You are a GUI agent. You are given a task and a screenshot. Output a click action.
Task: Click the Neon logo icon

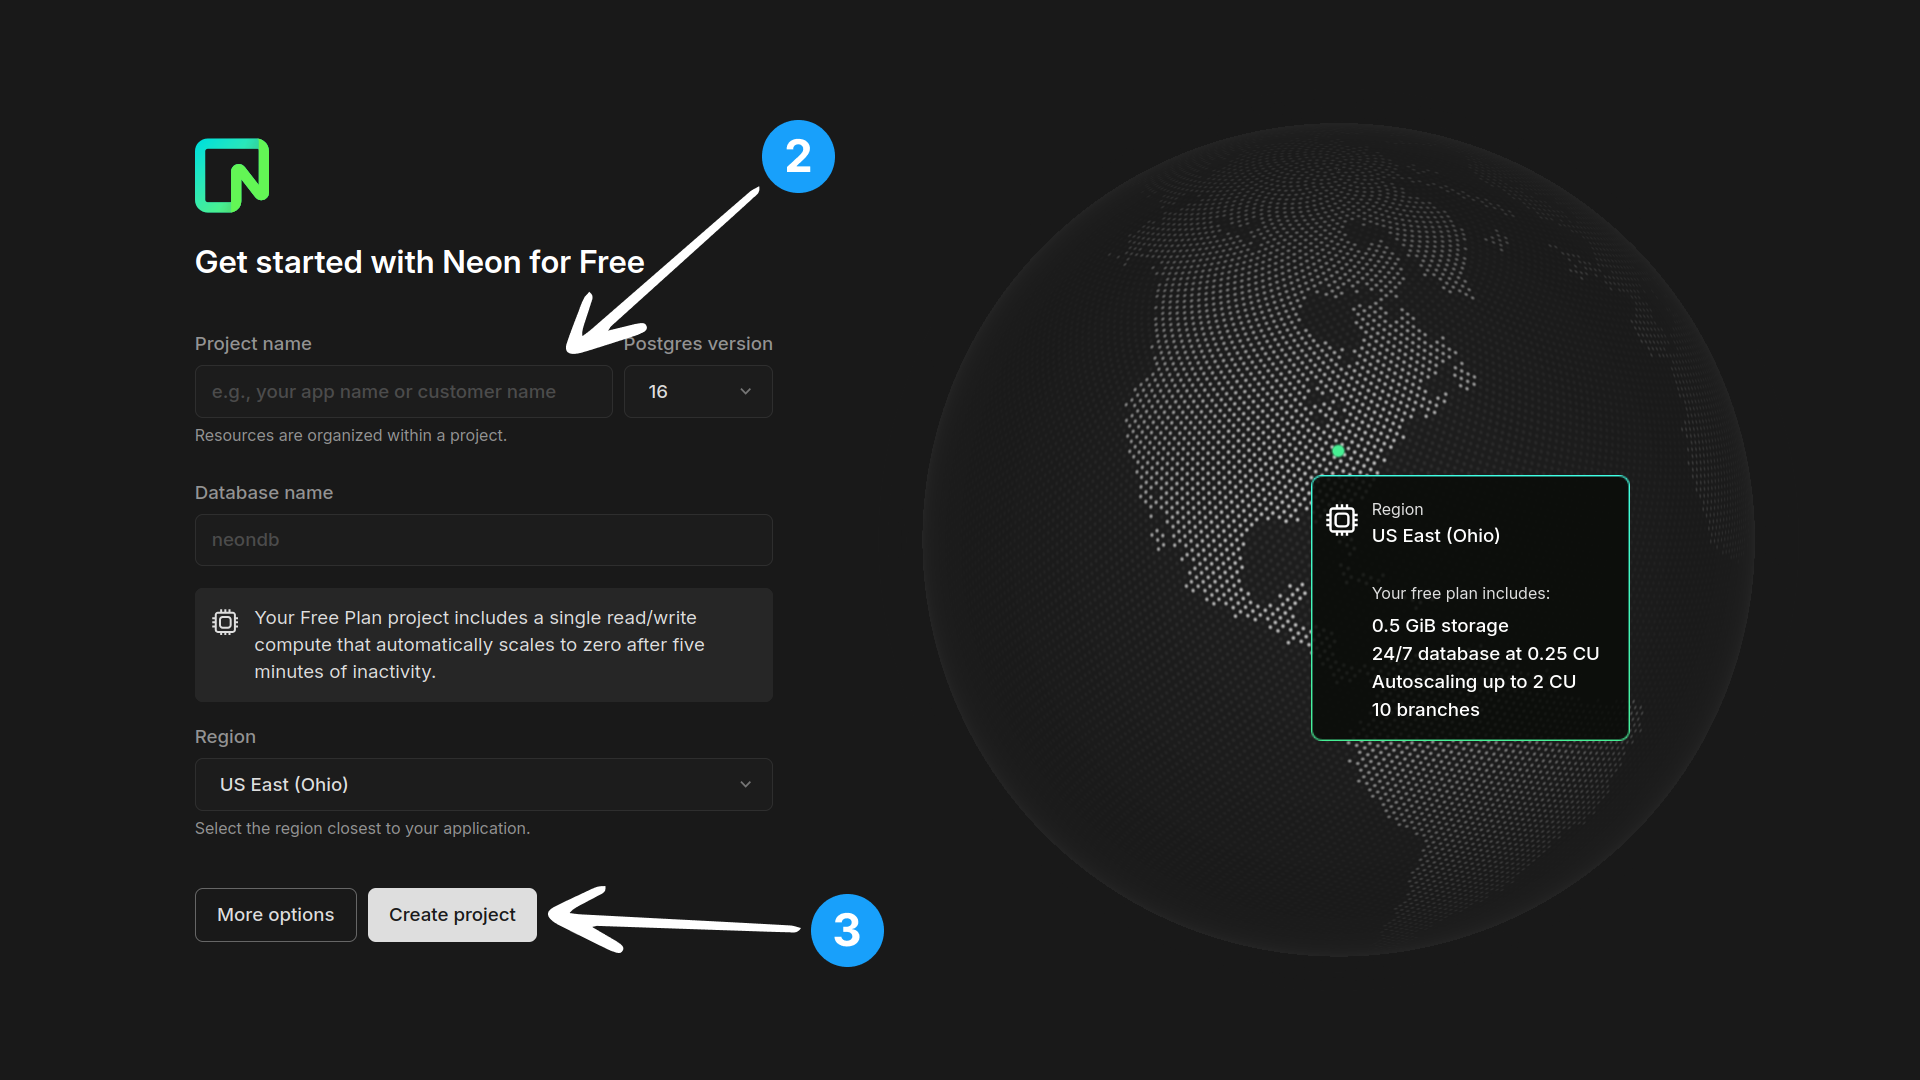tap(232, 175)
